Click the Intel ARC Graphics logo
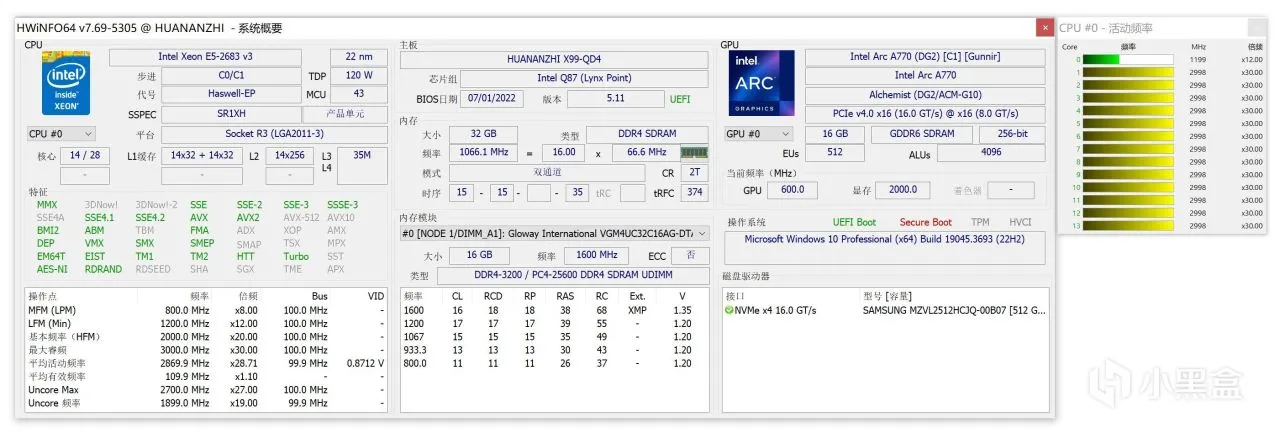This screenshot has width=1280, height=438. pyautogui.click(x=761, y=83)
